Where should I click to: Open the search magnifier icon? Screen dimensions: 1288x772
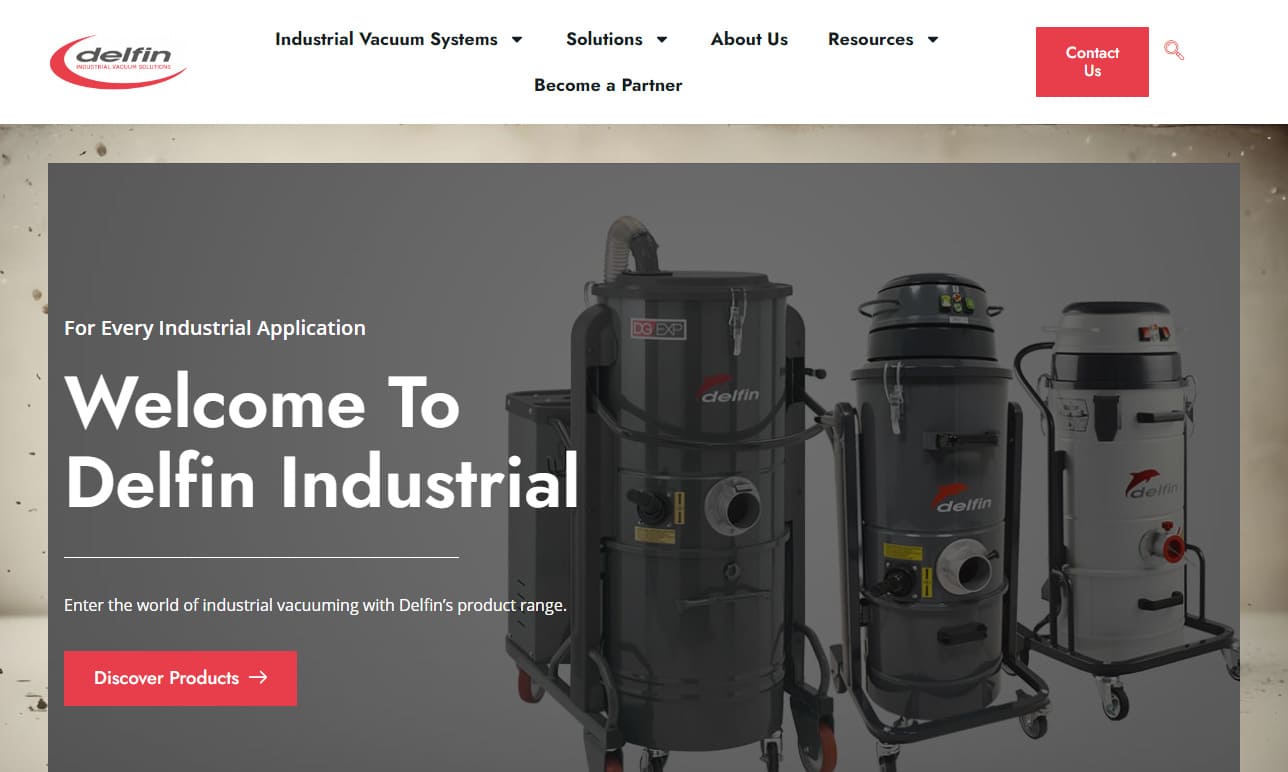coord(1174,50)
